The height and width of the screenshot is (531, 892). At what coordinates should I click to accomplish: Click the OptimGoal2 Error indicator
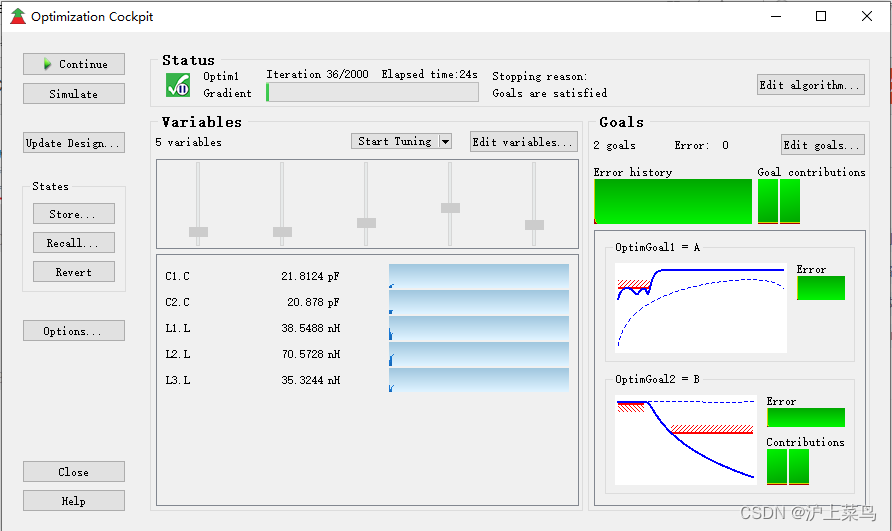tap(806, 417)
